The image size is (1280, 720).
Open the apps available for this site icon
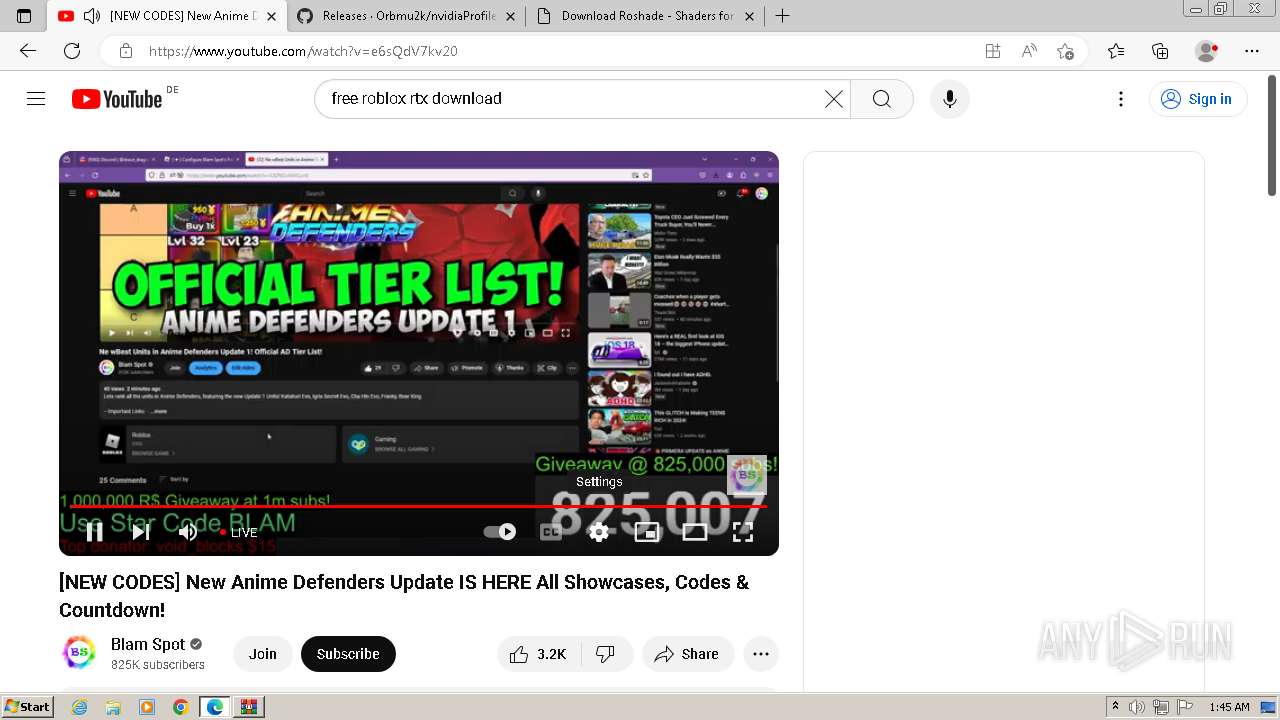click(993, 51)
